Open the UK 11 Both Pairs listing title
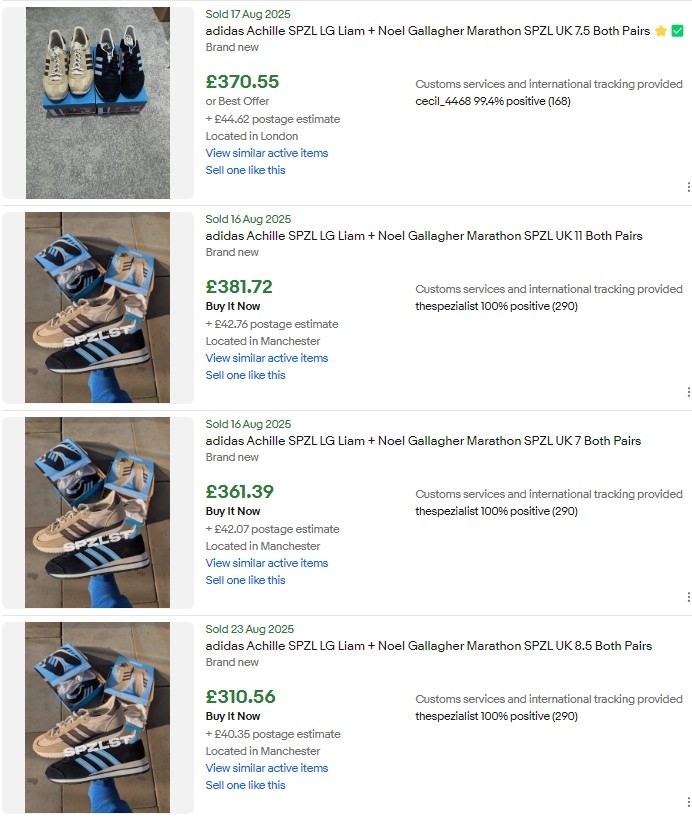Screen dimensions: 692x818 click(x=424, y=236)
